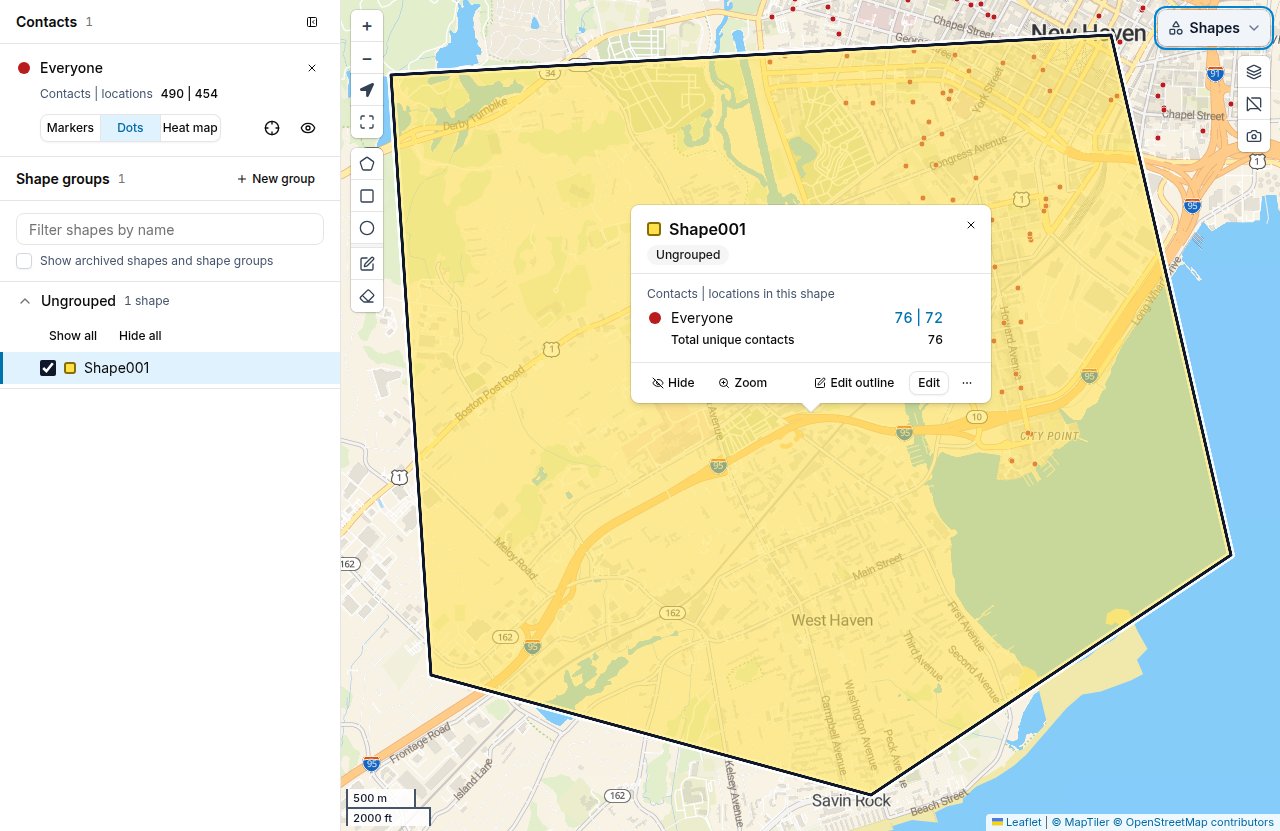Screen dimensions: 1280x831
Task: Collapse the Ungrouped shapes section
Action: tap(25, 301)
